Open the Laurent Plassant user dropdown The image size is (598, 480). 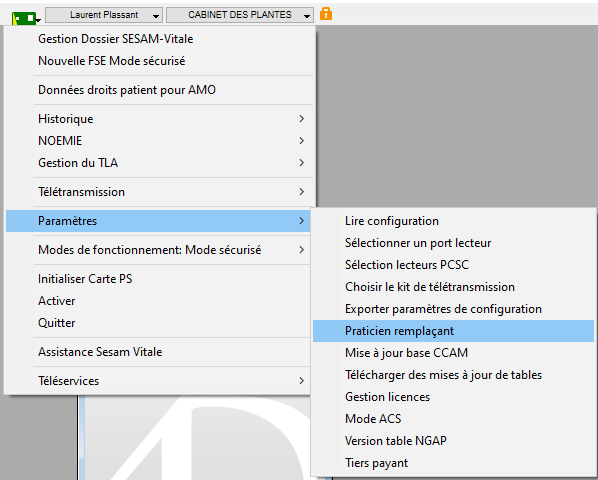click(x=104, y=15)
